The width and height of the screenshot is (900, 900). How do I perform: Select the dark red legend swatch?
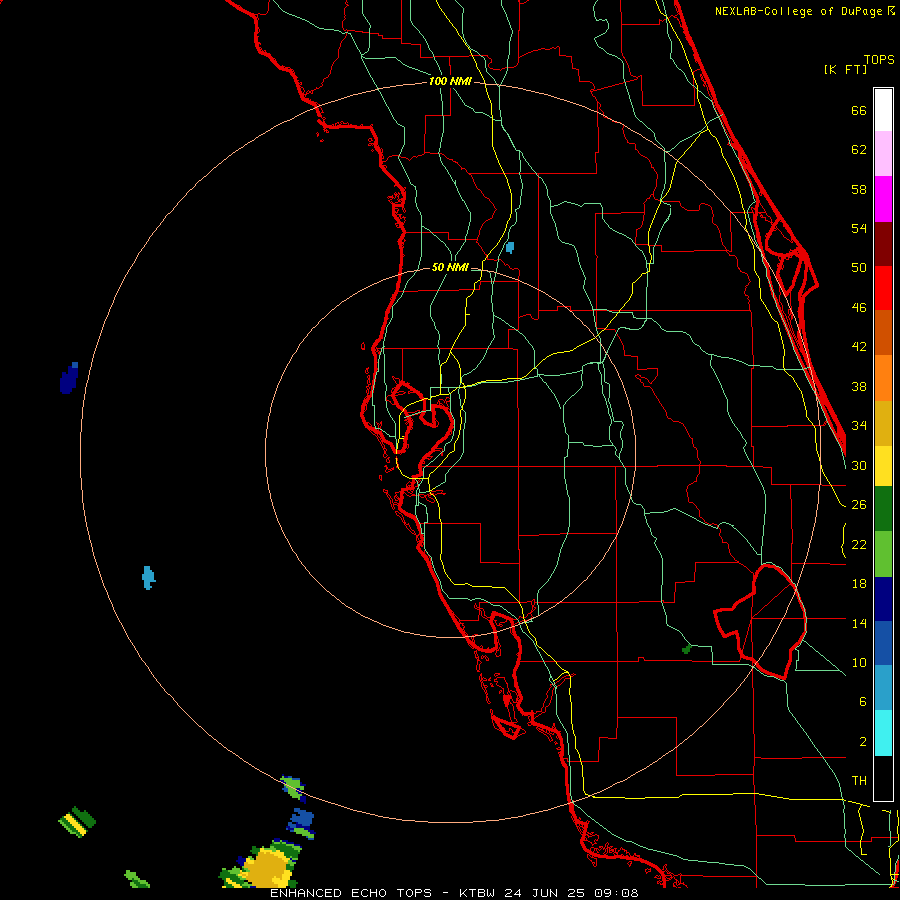883,244
